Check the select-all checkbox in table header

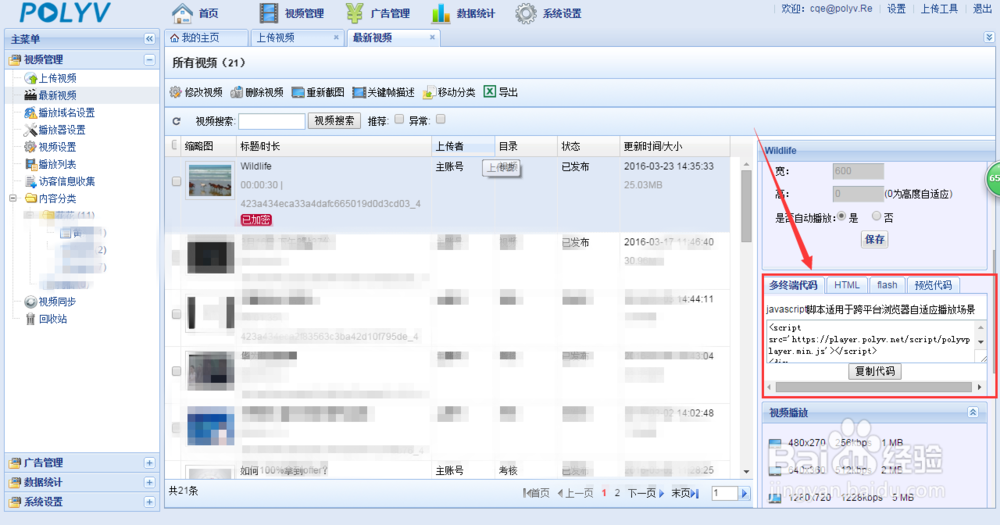pyautogui.click(x=174, y=145)
